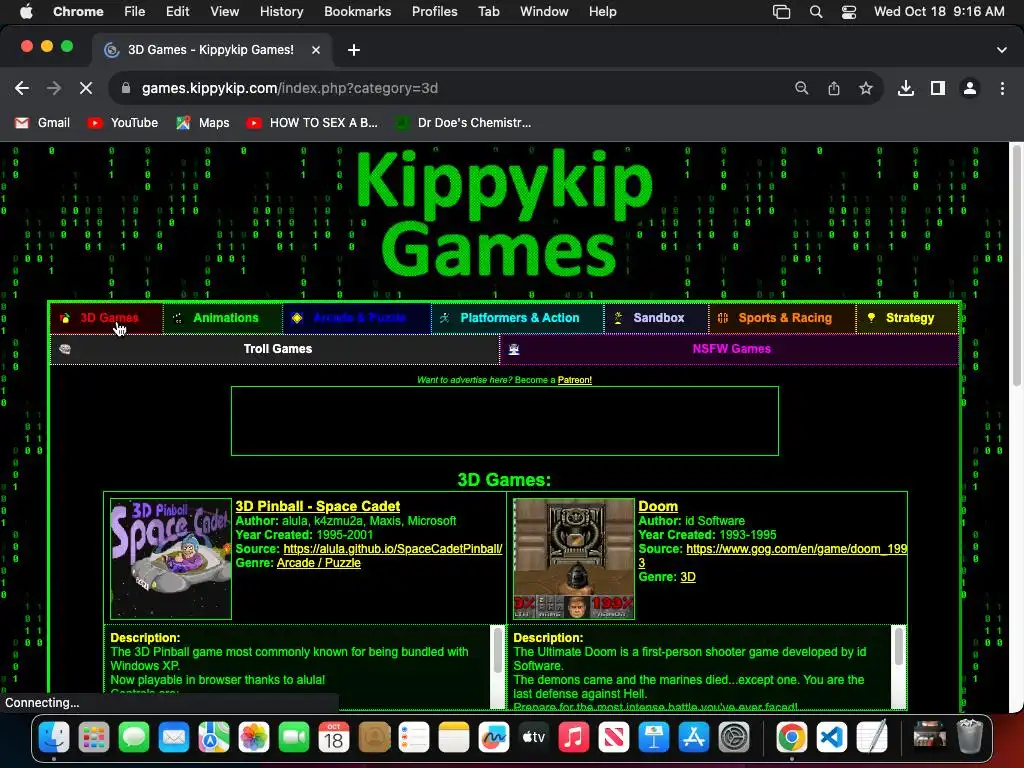Open a new tab with plus button
Viewport: 1024px width, 768px height.
(353, 50)
